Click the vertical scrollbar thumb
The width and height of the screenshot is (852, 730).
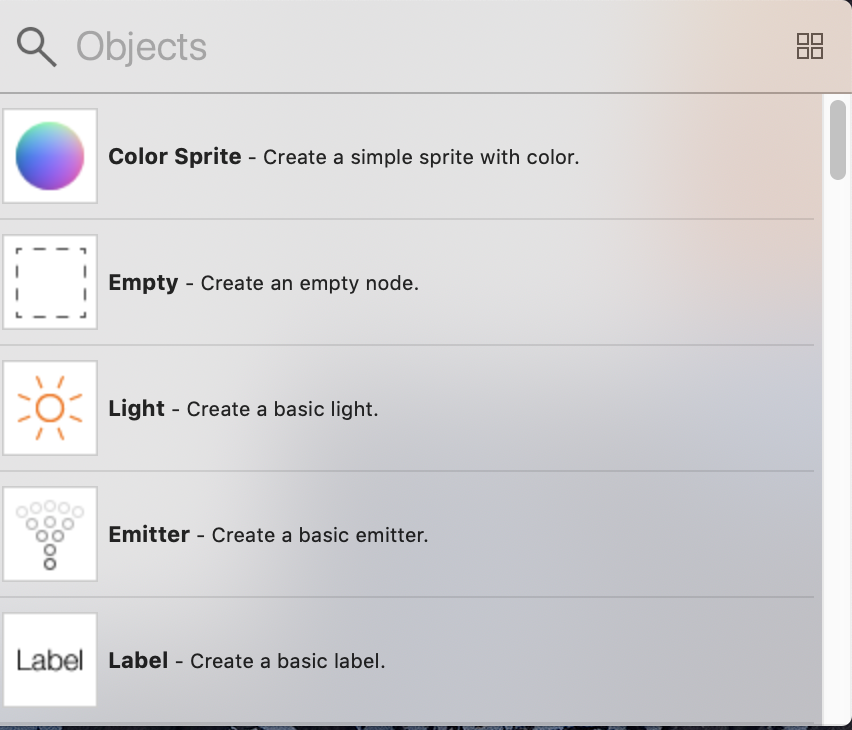click(838, 140)
